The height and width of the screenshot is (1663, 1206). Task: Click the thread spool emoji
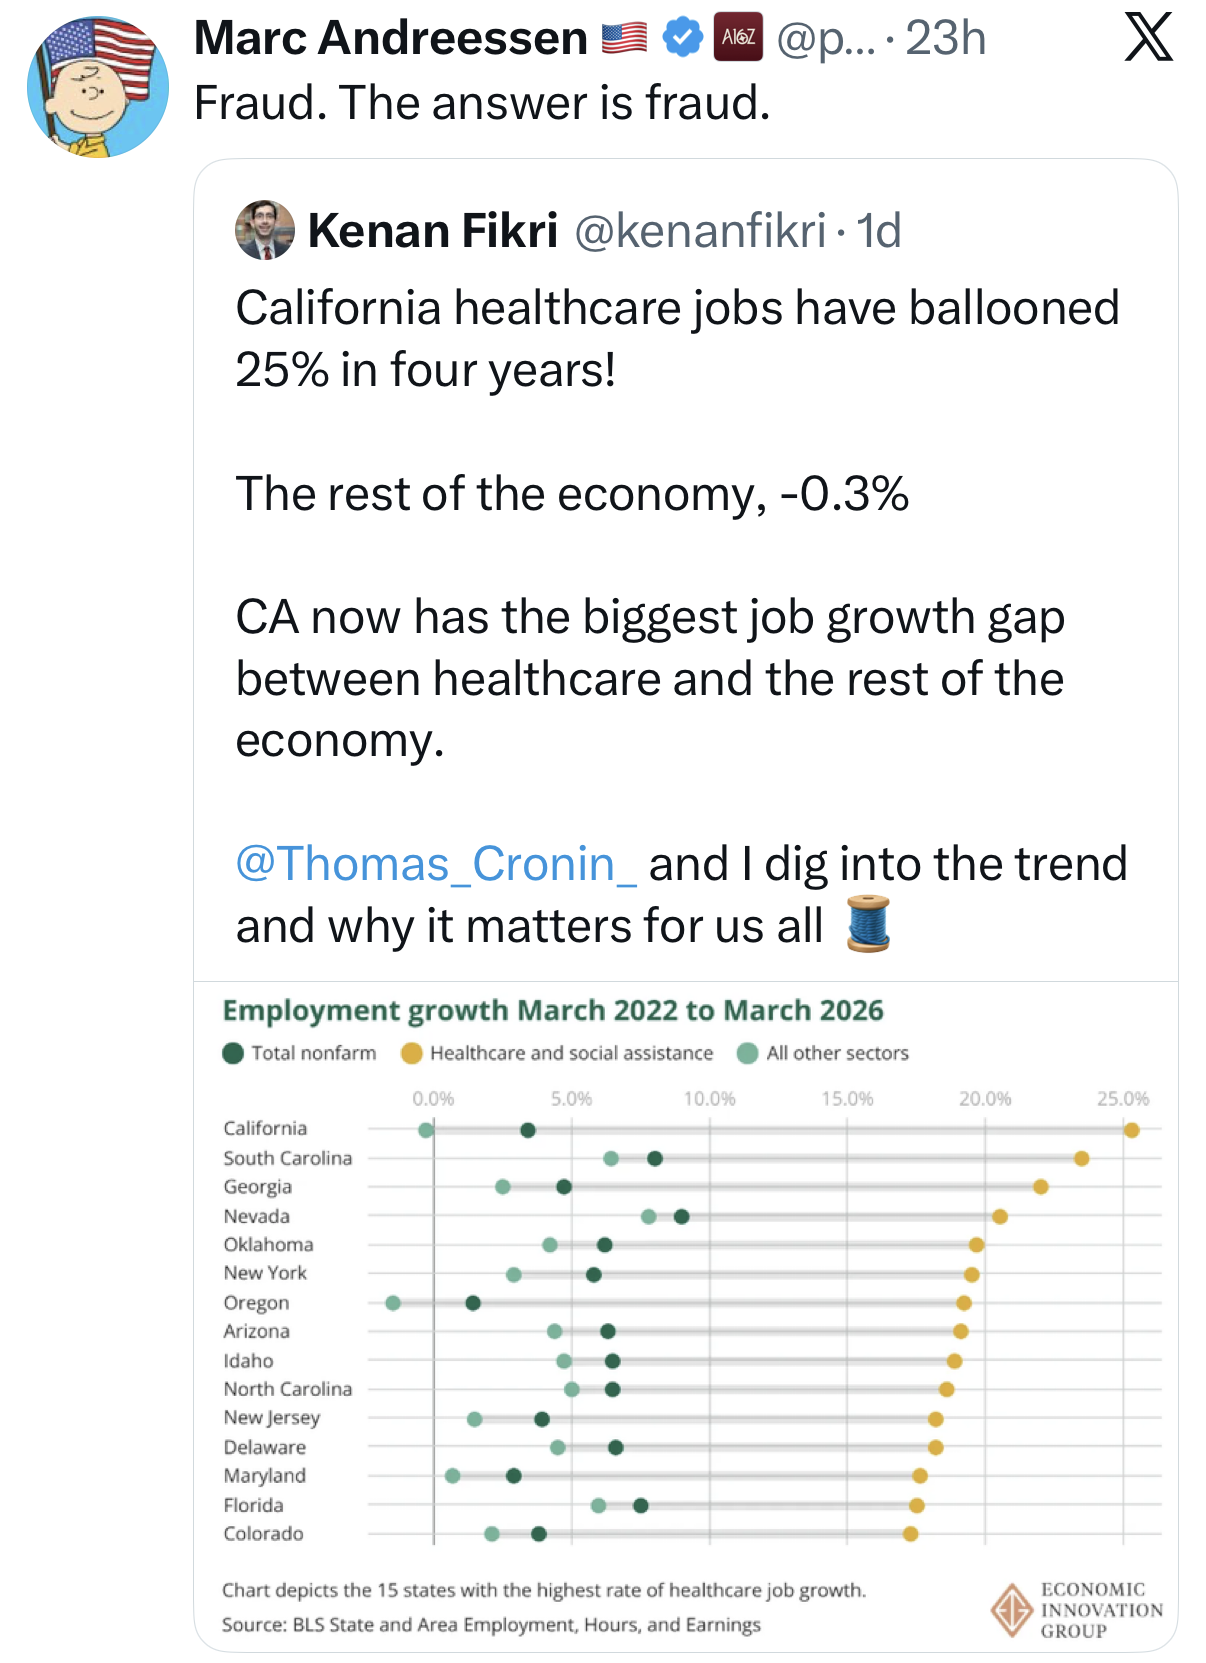coord(868,924)
